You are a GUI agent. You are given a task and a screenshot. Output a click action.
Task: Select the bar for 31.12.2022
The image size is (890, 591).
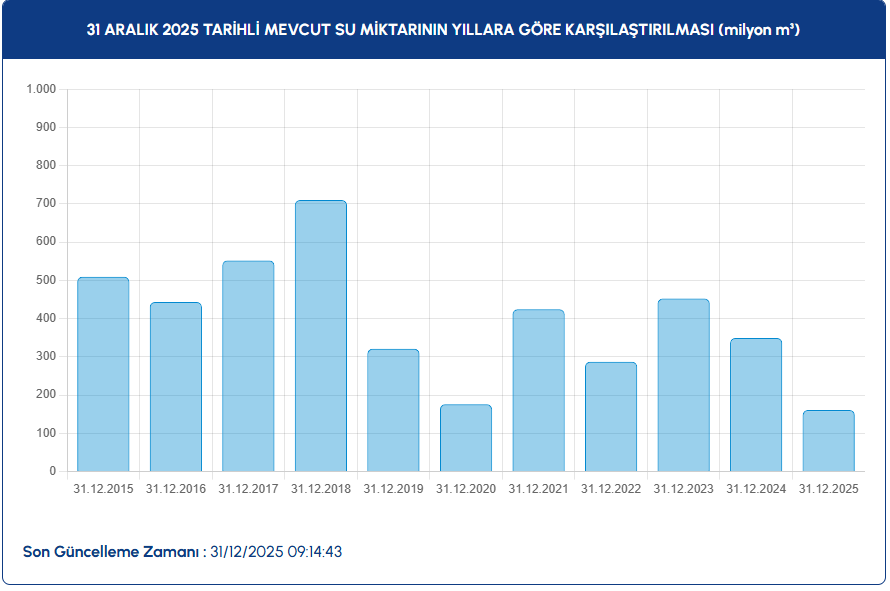611,417
